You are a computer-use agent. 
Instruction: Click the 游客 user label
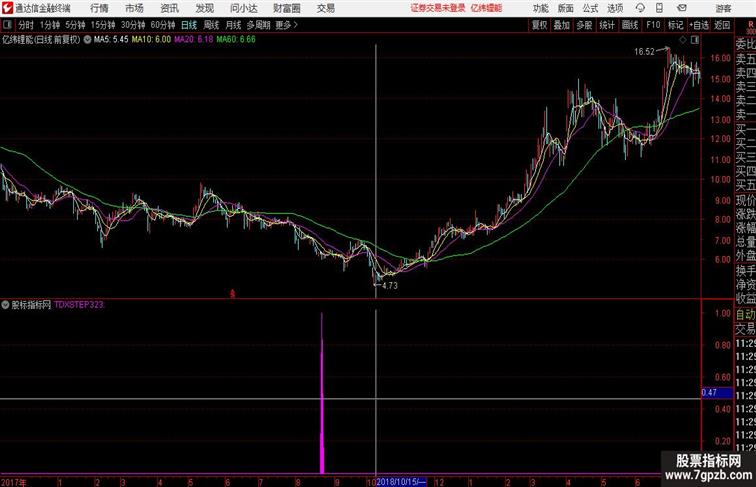723,8
